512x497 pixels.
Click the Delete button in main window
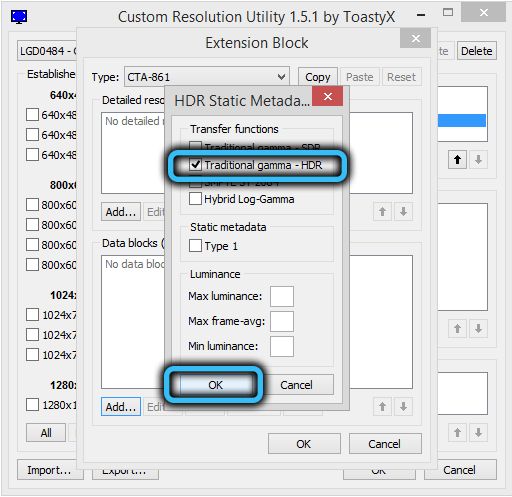(x=477, y=51)
